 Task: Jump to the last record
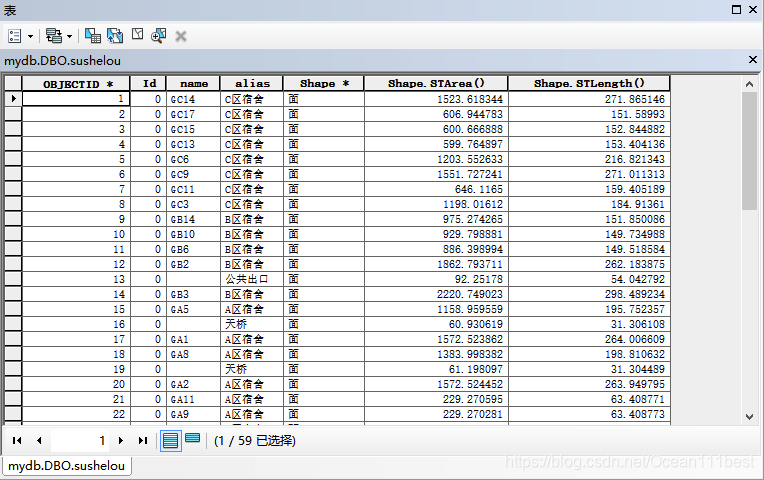143,441
